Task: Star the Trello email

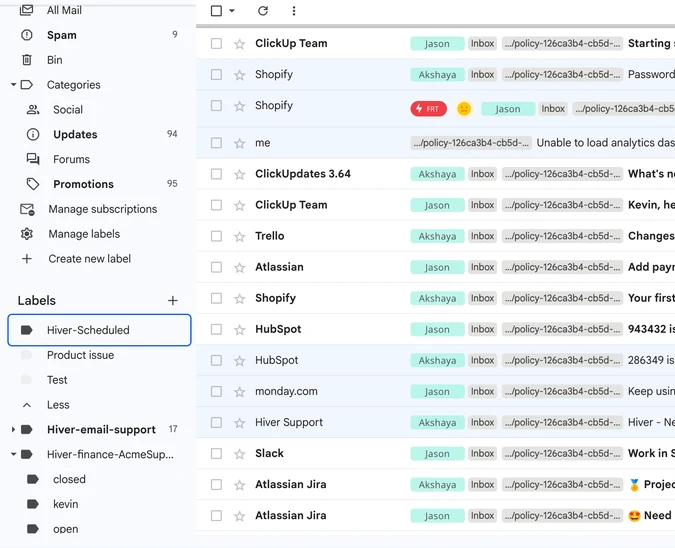Action: coord(240,236)
